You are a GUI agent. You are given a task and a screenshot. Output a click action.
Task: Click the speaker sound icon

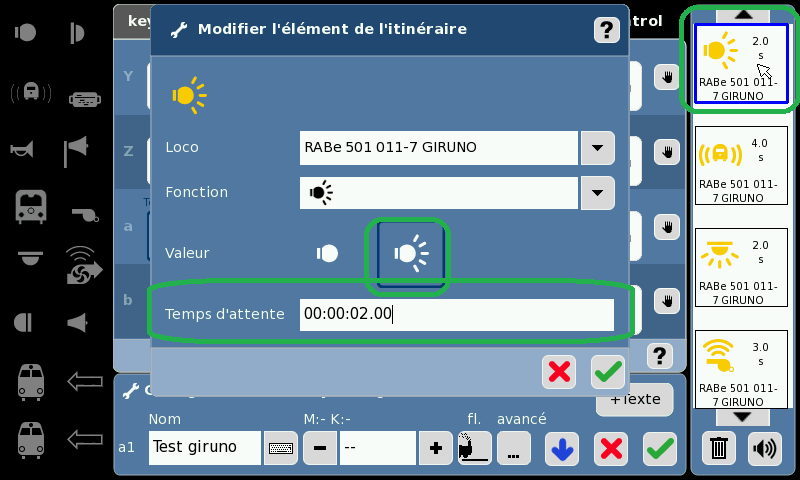tap(763, 447)
